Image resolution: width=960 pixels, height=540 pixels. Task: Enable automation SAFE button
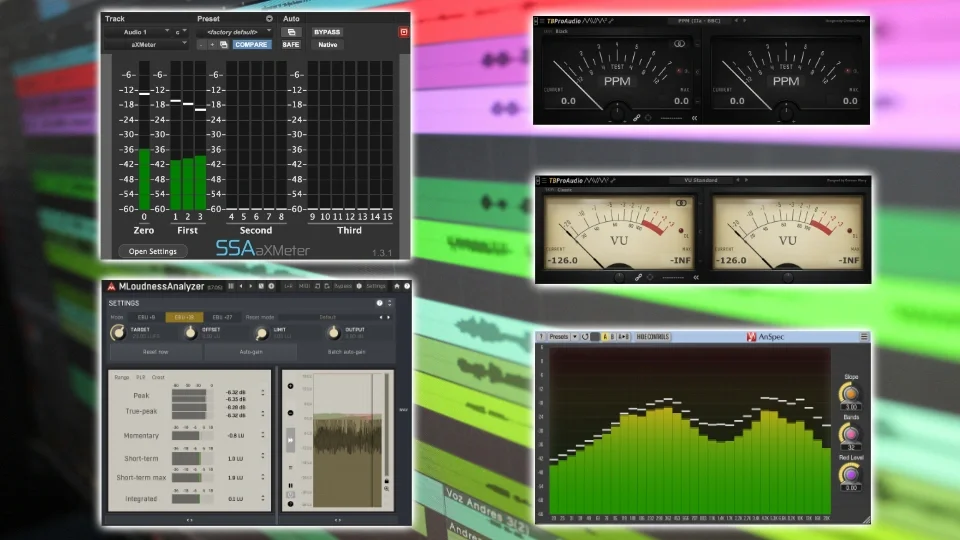[x=291, y=45]
